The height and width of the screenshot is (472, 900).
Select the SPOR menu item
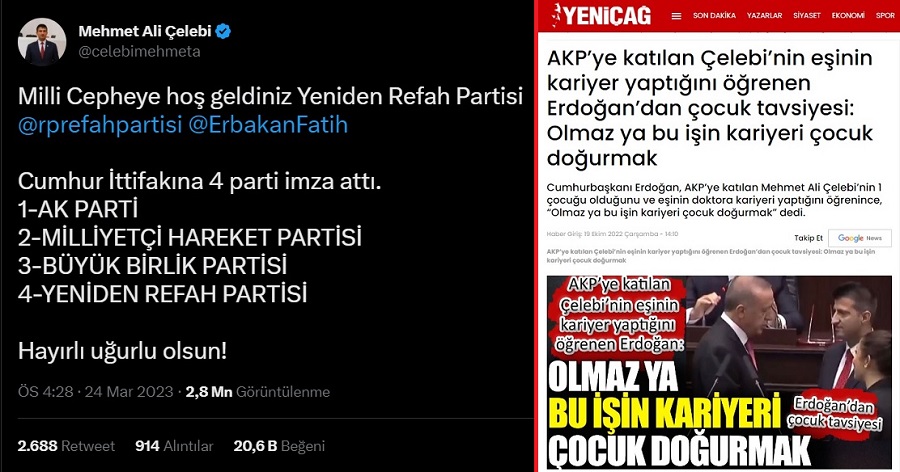pyautogui.click(x=885, y=16)
